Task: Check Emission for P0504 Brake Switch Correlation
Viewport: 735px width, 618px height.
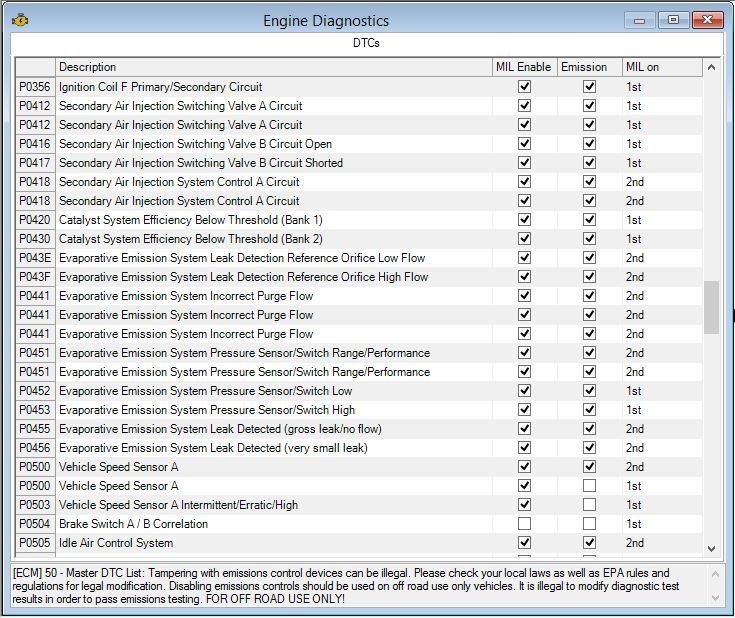Action: click(589, 524)
